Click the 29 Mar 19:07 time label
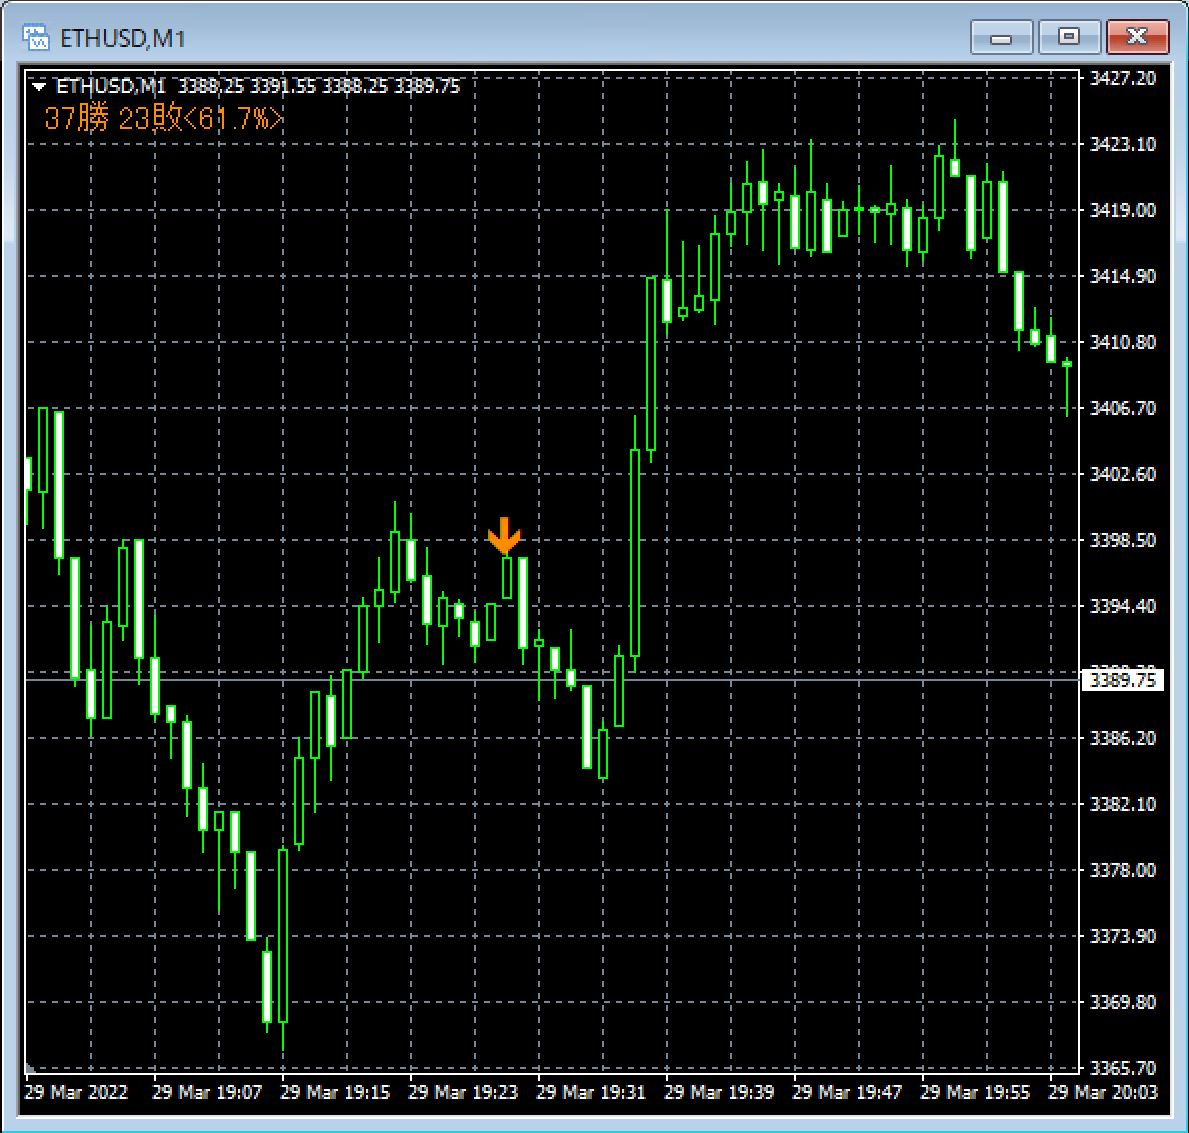This screenshot has height=1133, width=1189. tap(207, 1092)
